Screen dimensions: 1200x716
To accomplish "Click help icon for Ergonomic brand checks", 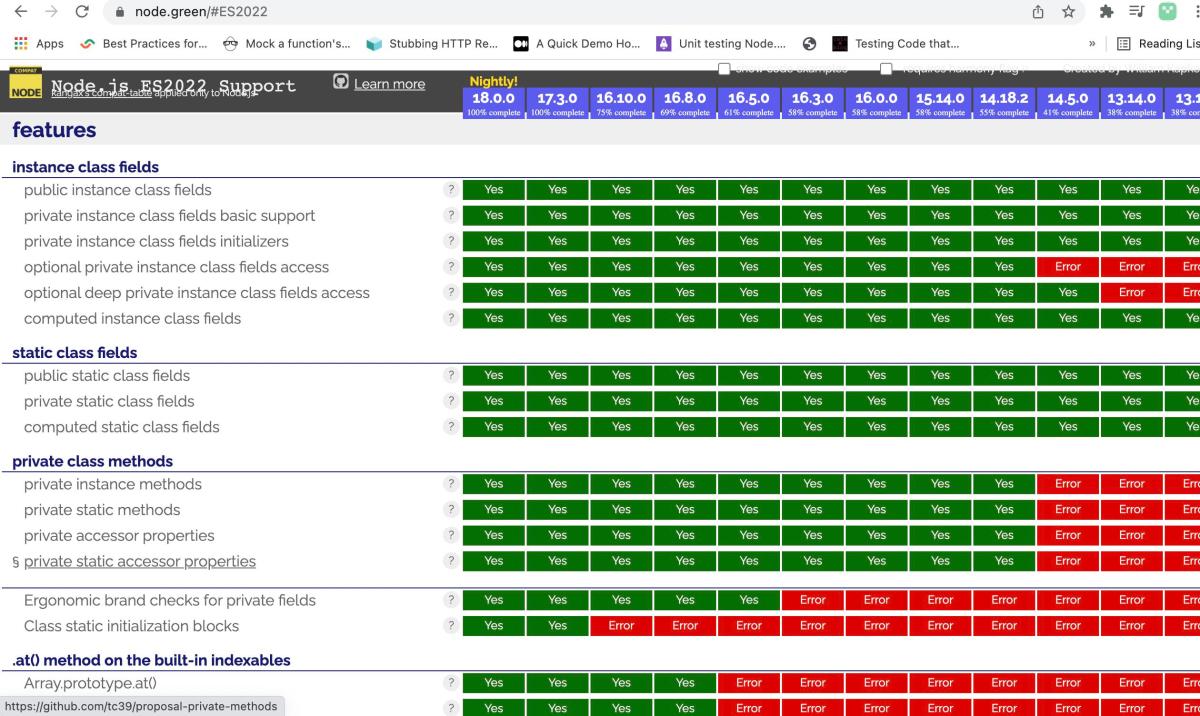I will (451, 600).
